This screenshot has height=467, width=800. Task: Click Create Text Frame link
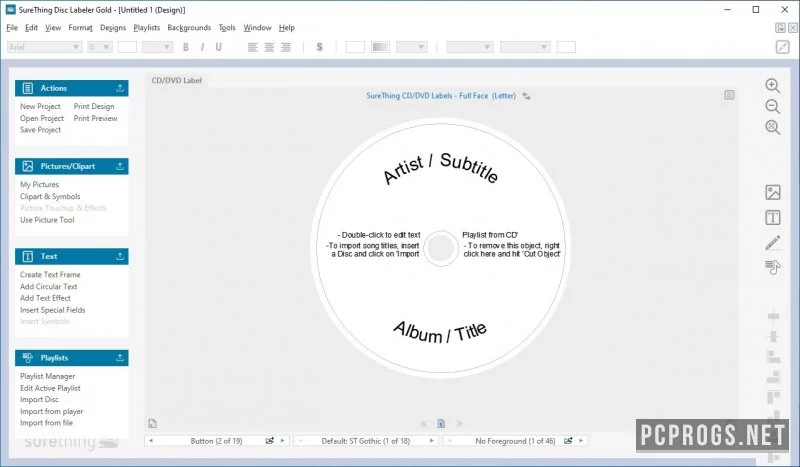coord(50,274)
